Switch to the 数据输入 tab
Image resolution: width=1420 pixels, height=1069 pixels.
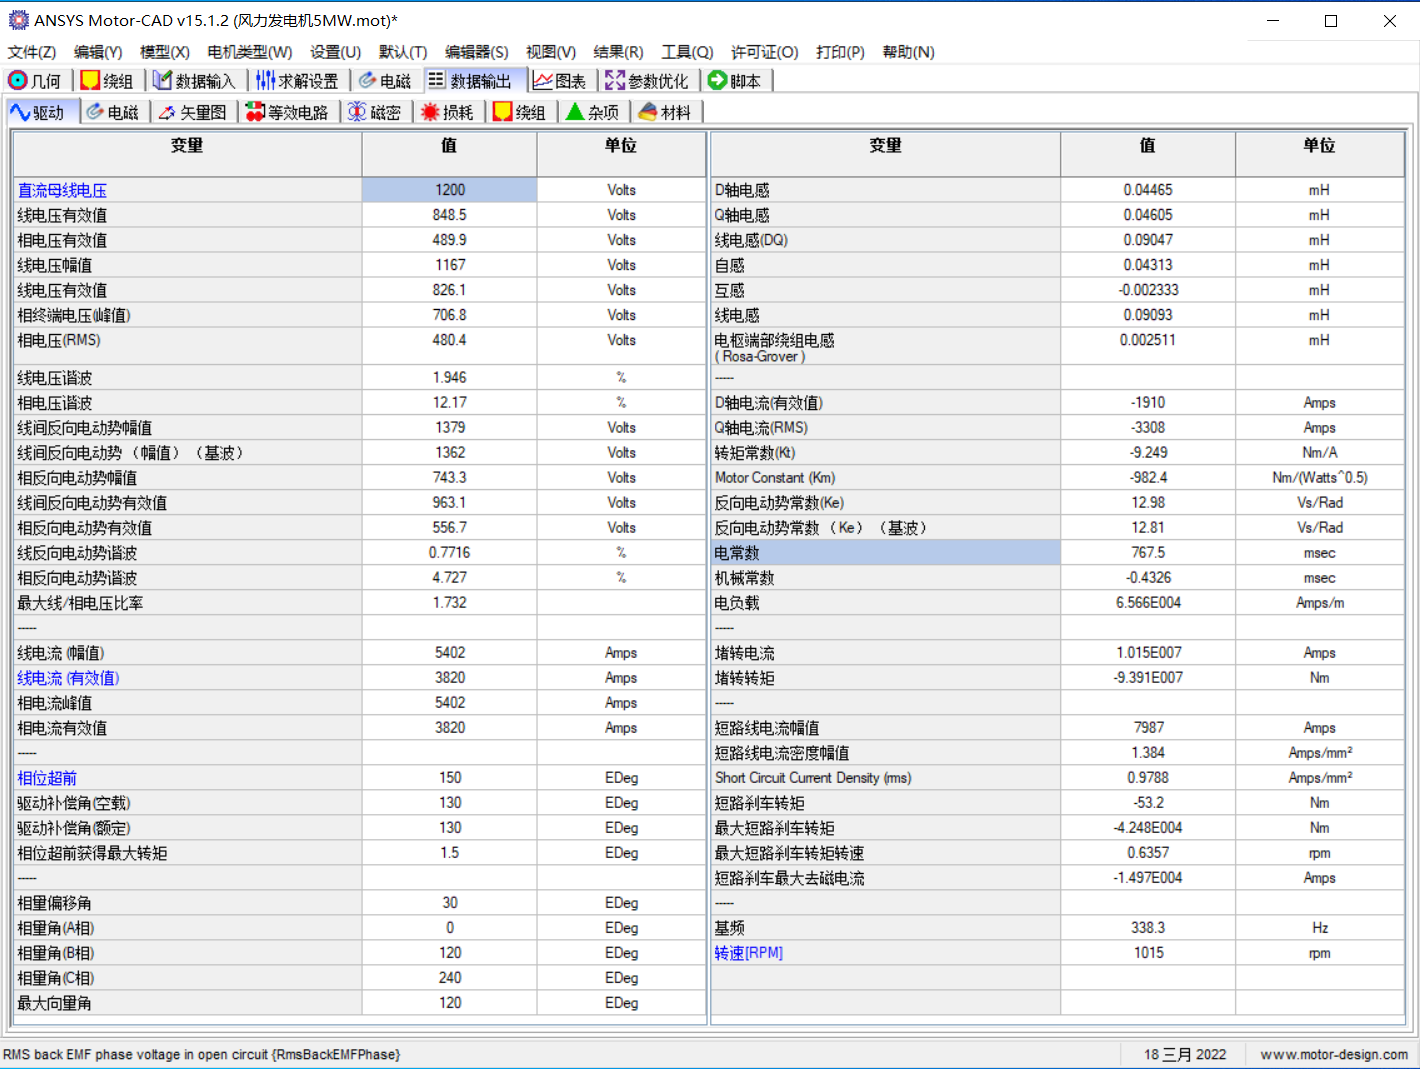click(195, 81)
